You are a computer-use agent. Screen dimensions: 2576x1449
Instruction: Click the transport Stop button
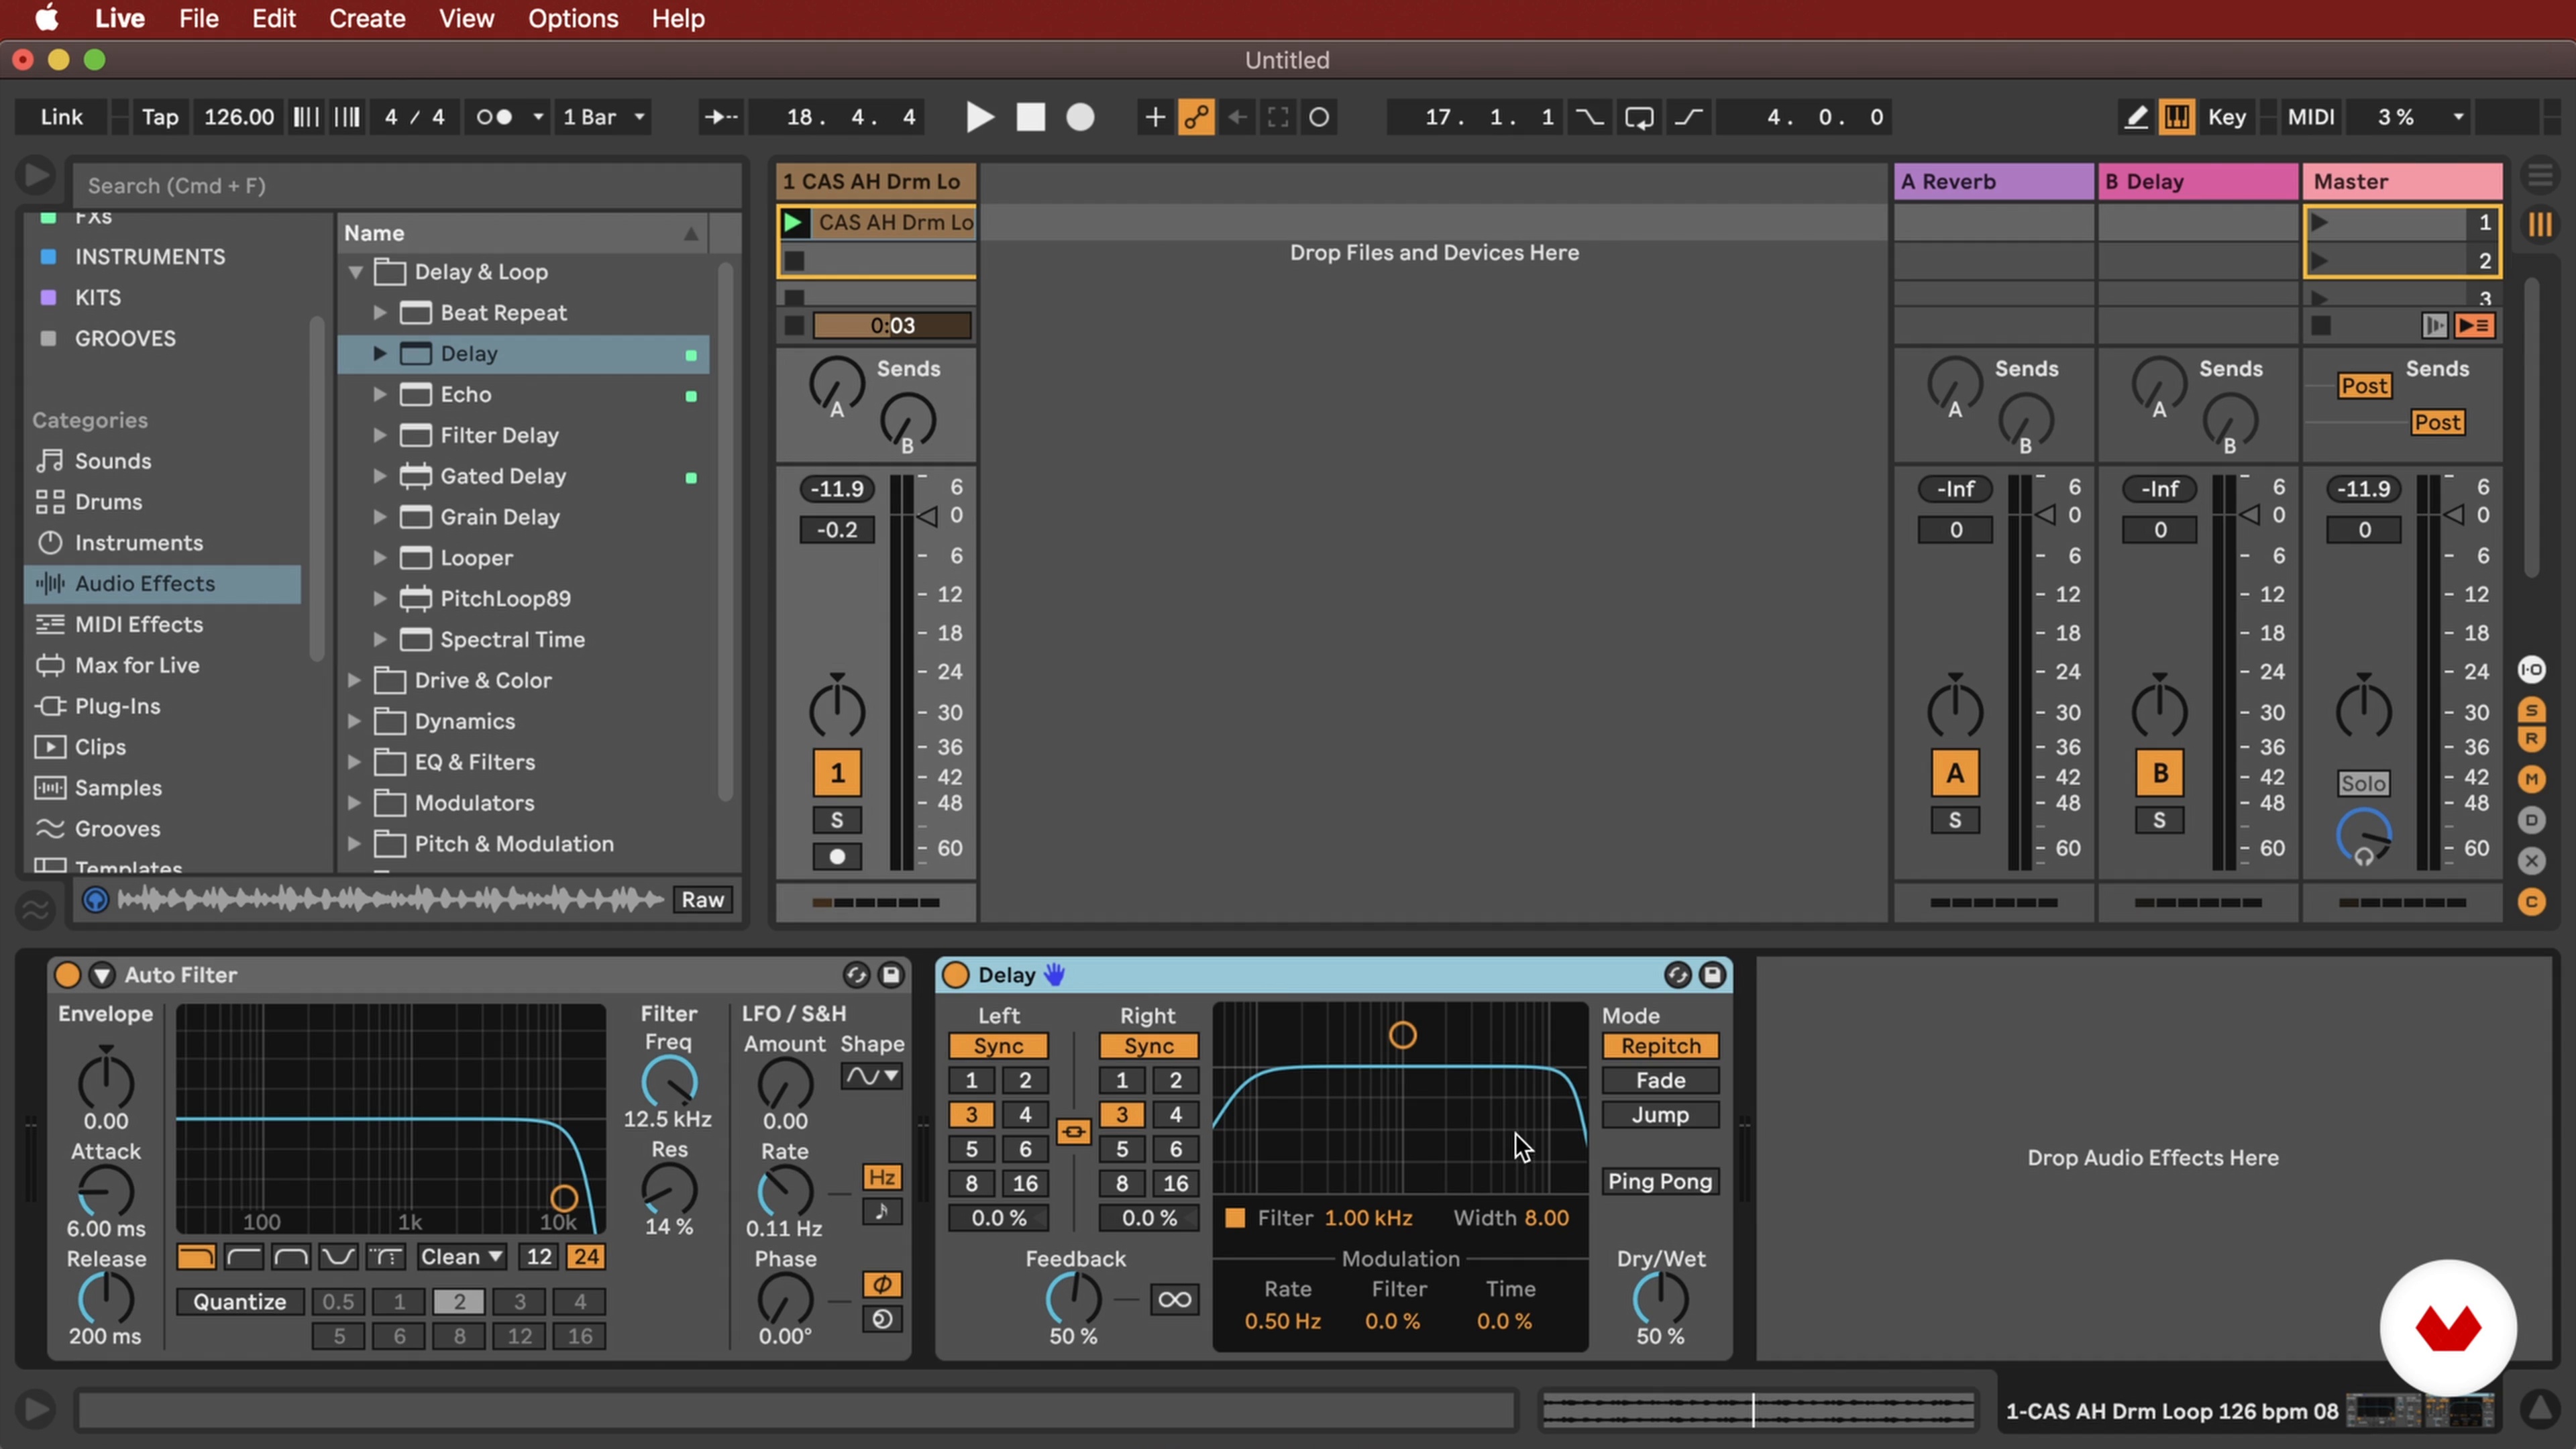[x=1030, y=117]
